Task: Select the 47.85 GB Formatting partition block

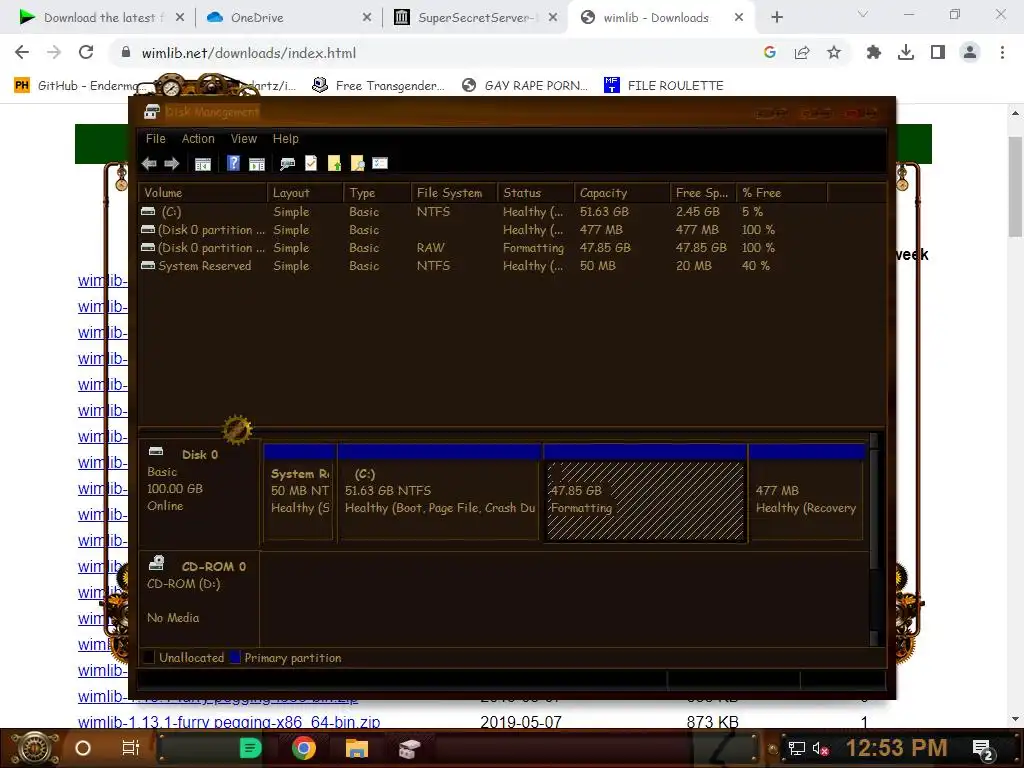Action: [x=645, y=493]
